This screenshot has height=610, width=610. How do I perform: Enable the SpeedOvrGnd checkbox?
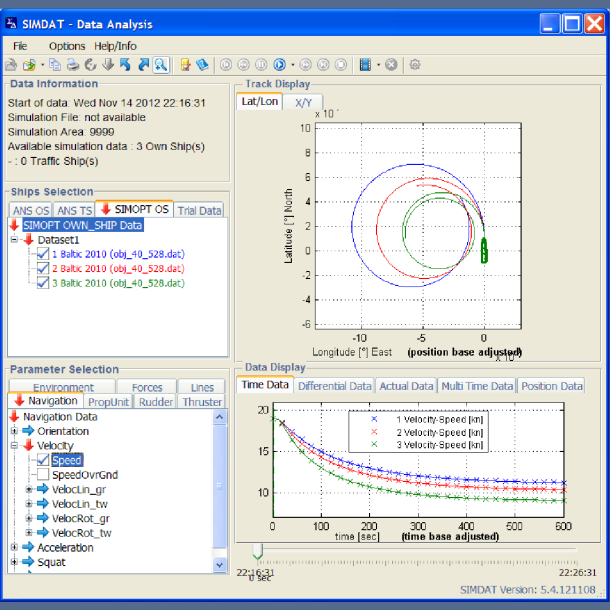click(x=43, y=475)
